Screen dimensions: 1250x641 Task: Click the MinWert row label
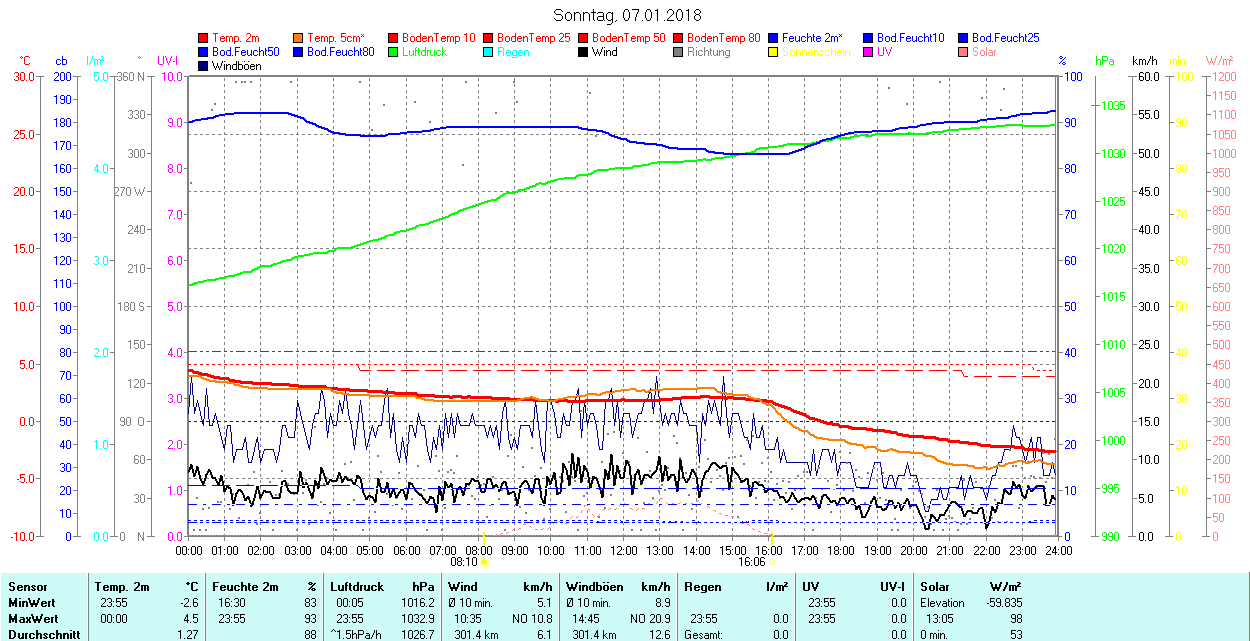32,603
